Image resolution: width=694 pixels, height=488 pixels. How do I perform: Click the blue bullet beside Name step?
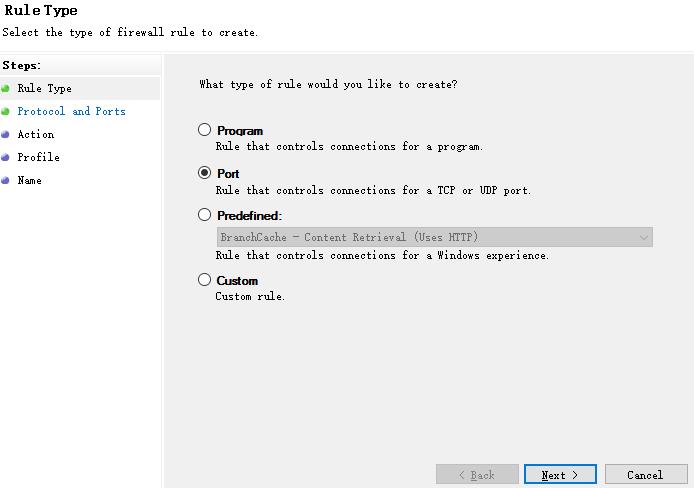(6, 180)
